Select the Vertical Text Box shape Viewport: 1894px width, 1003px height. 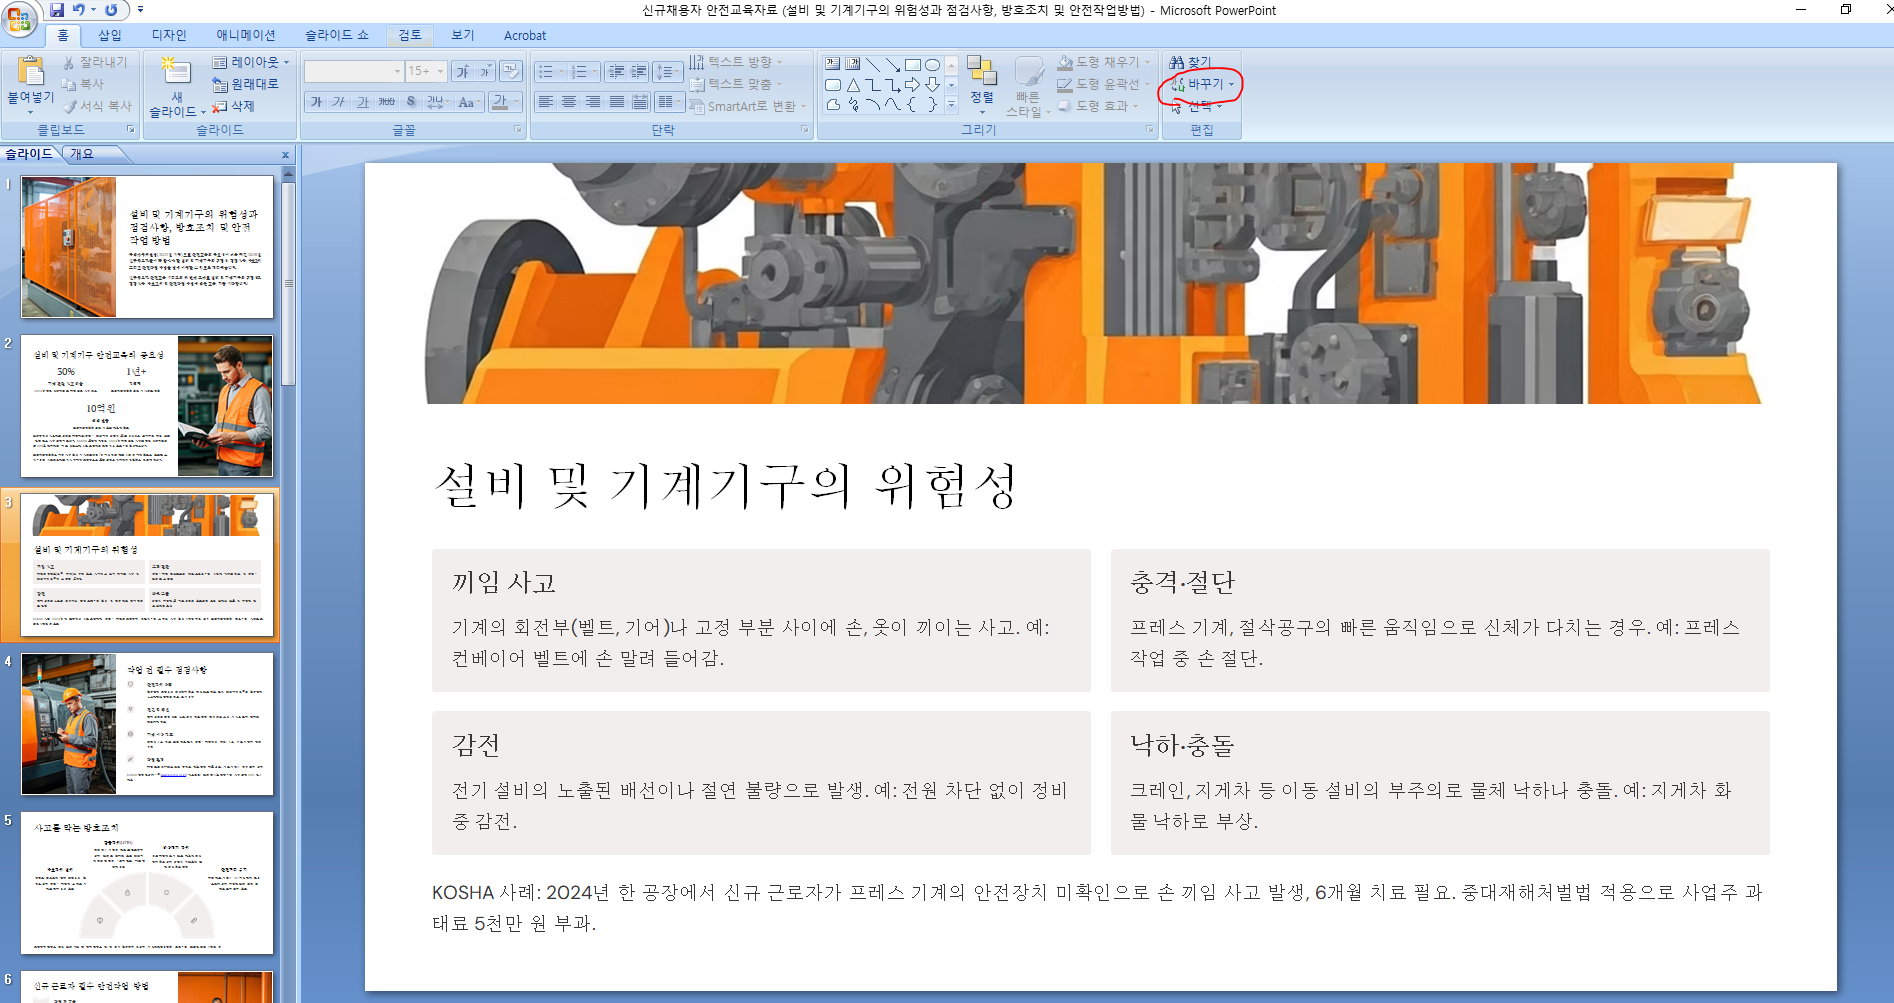[x=853, y=64]
